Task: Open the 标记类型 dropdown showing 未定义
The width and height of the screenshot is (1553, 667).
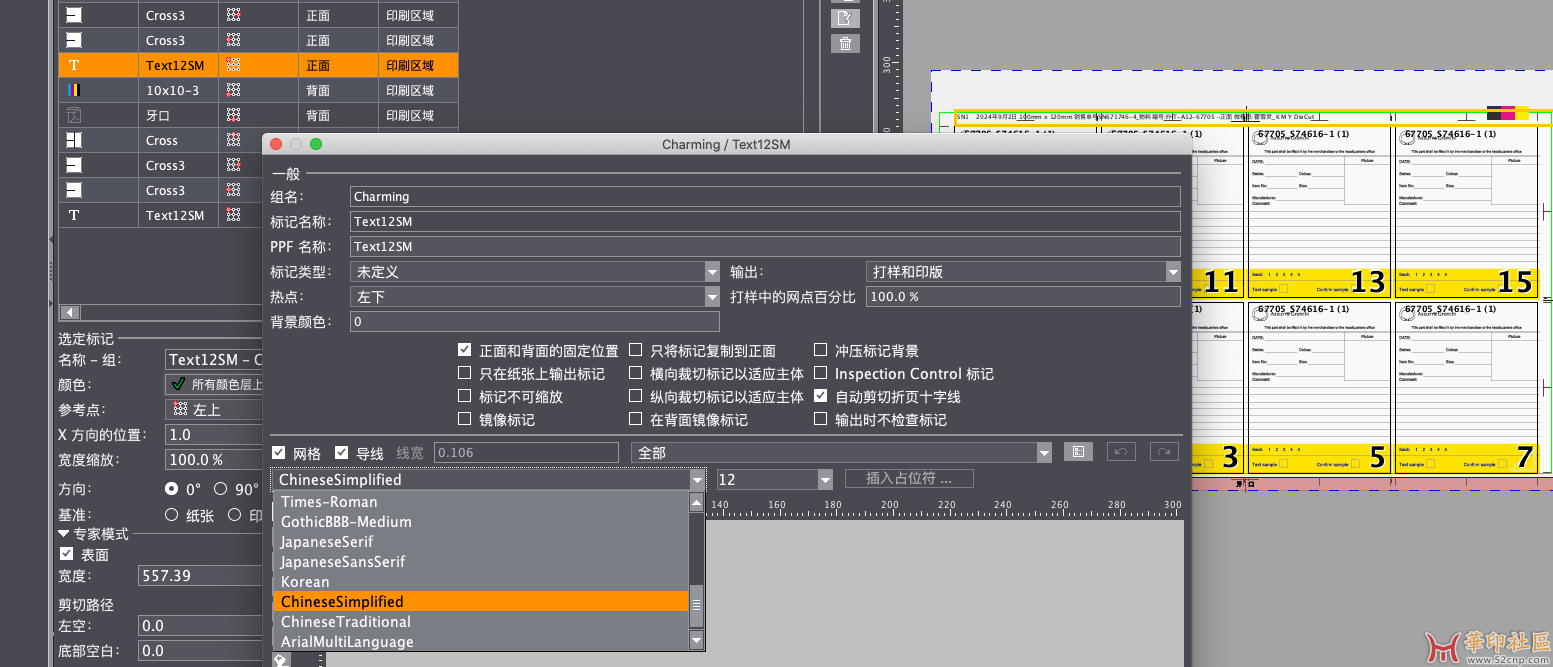Action: tap(535, 271)
